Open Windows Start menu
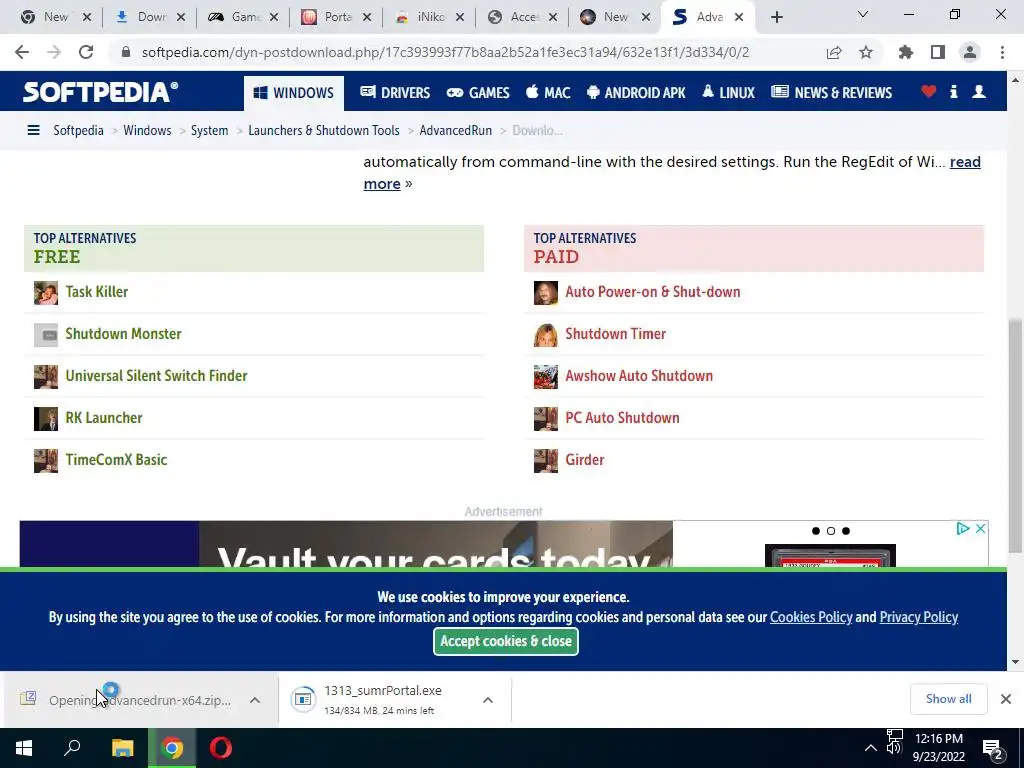 [x=24, y=748]
